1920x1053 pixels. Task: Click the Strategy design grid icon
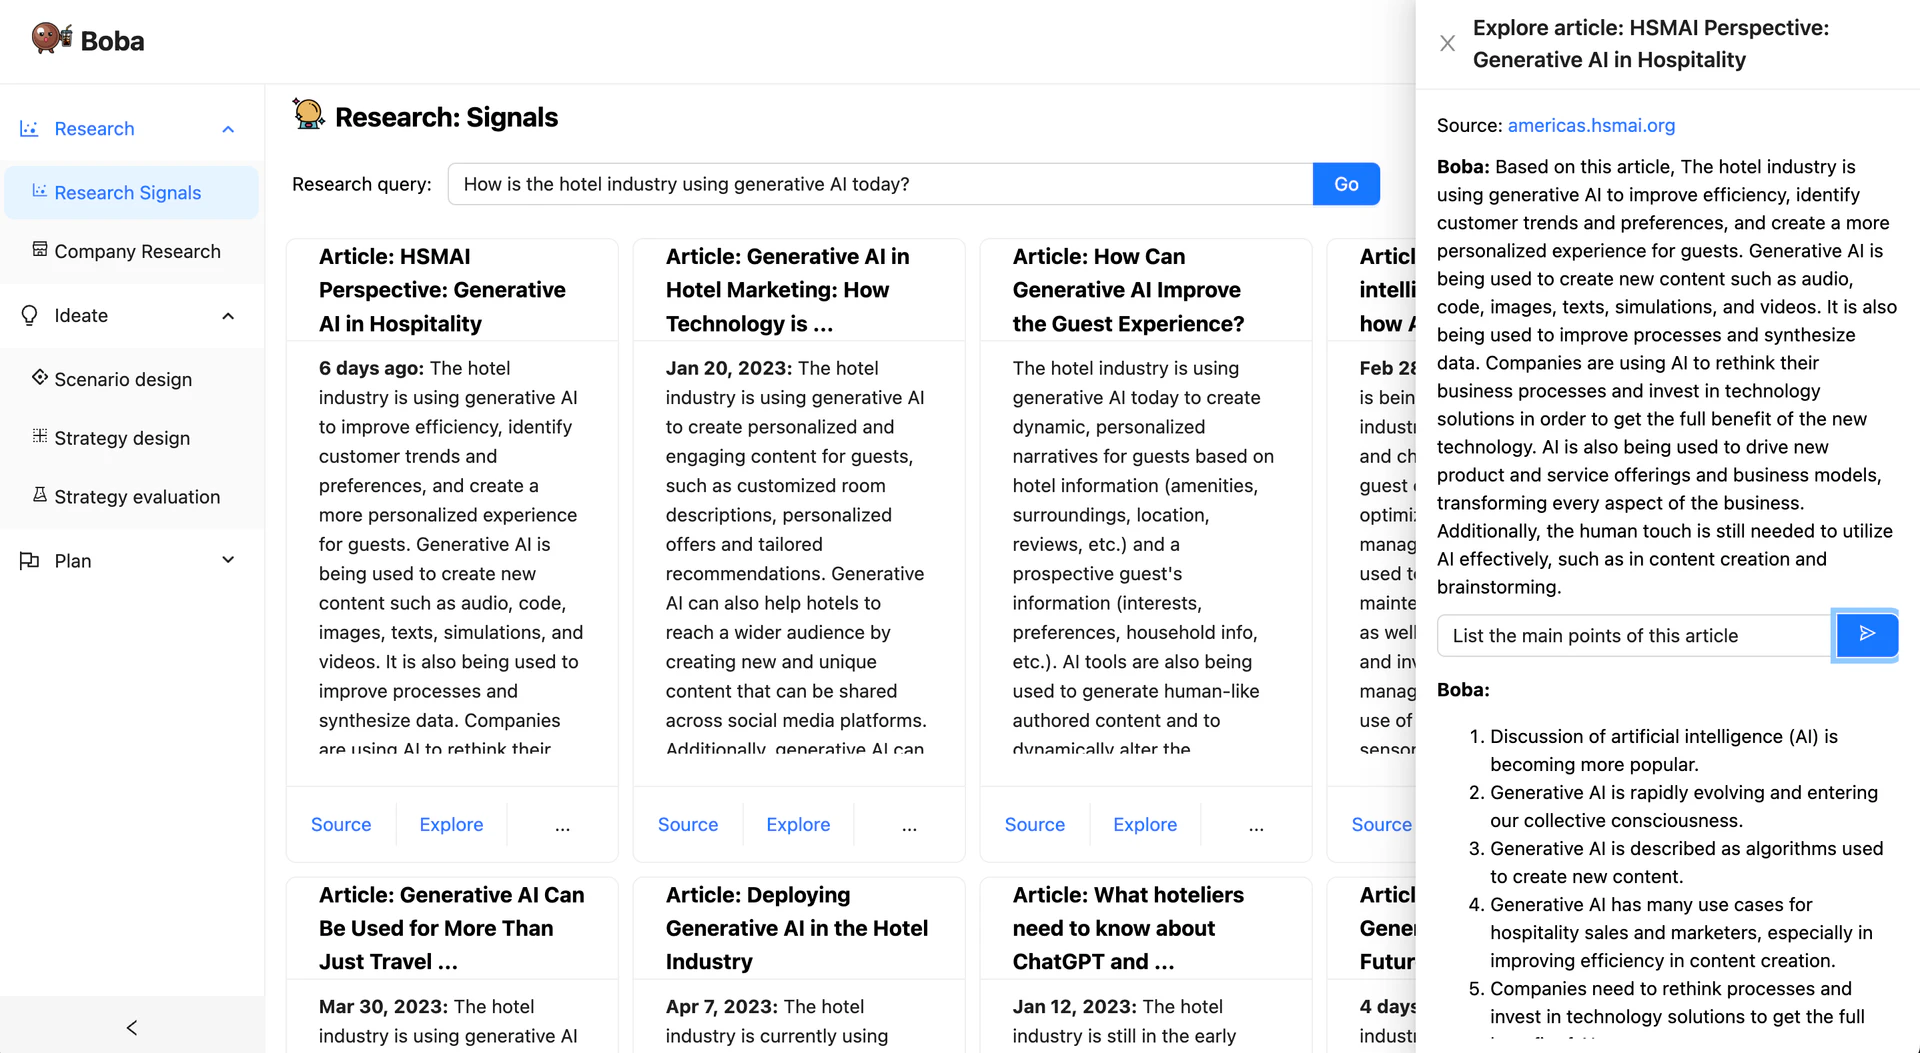click(x=40, y=436)
